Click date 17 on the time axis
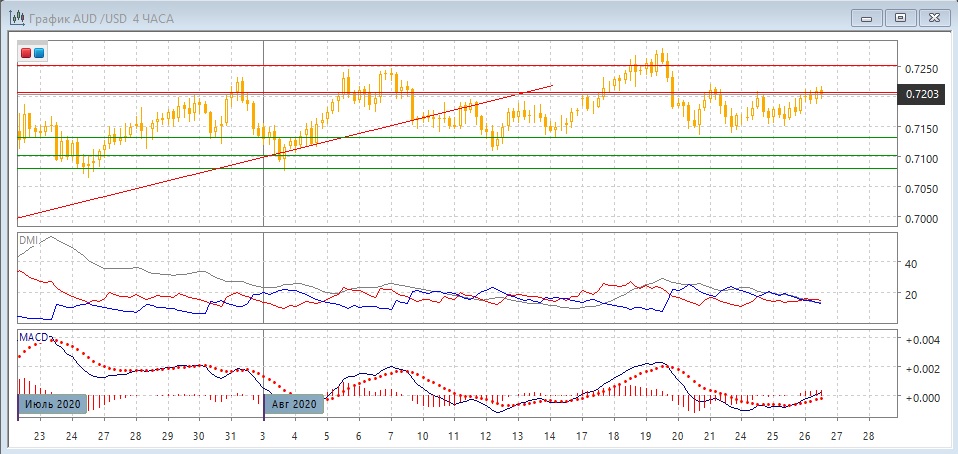The width and height of the screenshot is (958, 454). click(581, 437)
